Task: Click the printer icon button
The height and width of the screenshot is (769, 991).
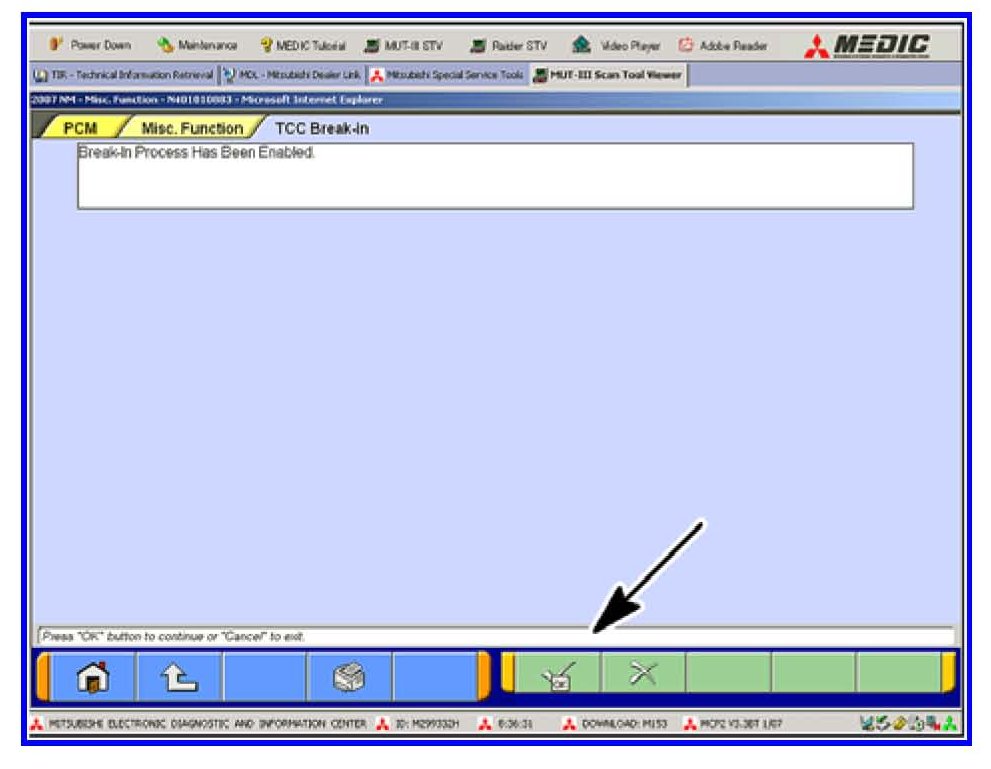Action: 348,678
